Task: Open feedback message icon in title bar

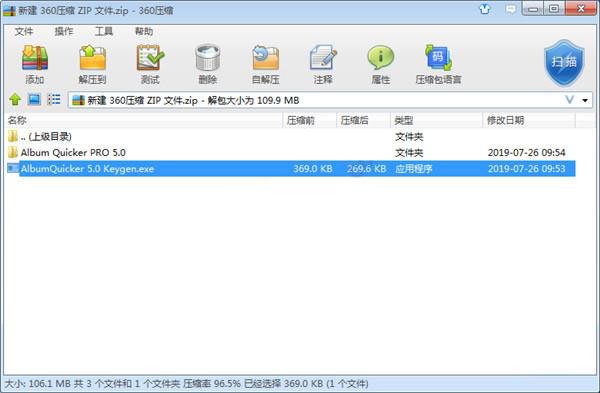Action: (x=511, y=9)
